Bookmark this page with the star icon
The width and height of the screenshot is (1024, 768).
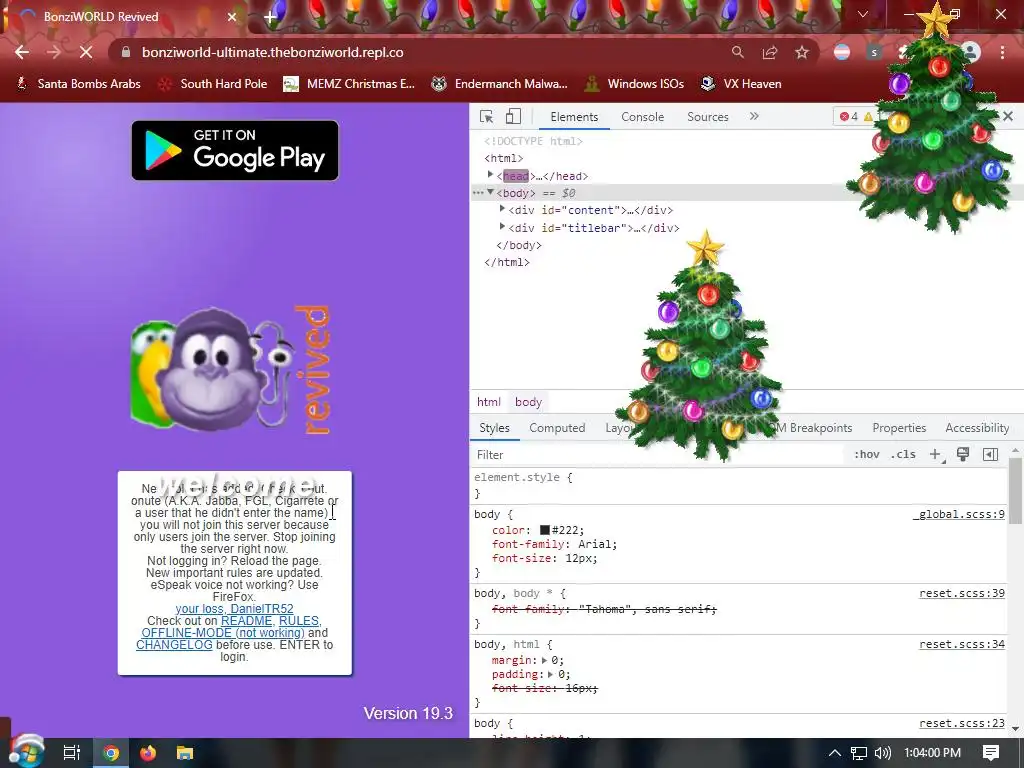click(x=802, y=52)
